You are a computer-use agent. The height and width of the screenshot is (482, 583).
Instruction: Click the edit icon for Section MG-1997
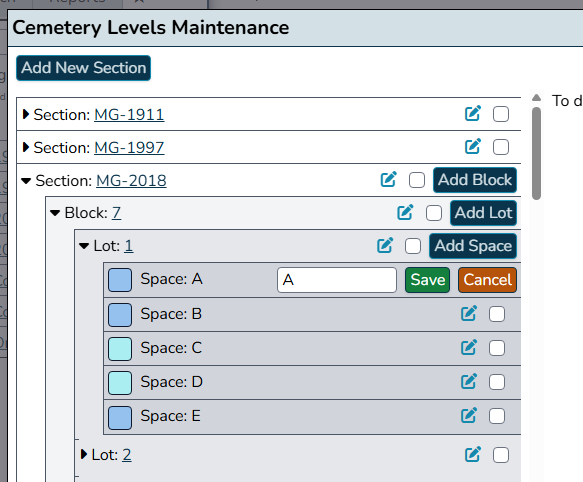(x=473, y=147)
